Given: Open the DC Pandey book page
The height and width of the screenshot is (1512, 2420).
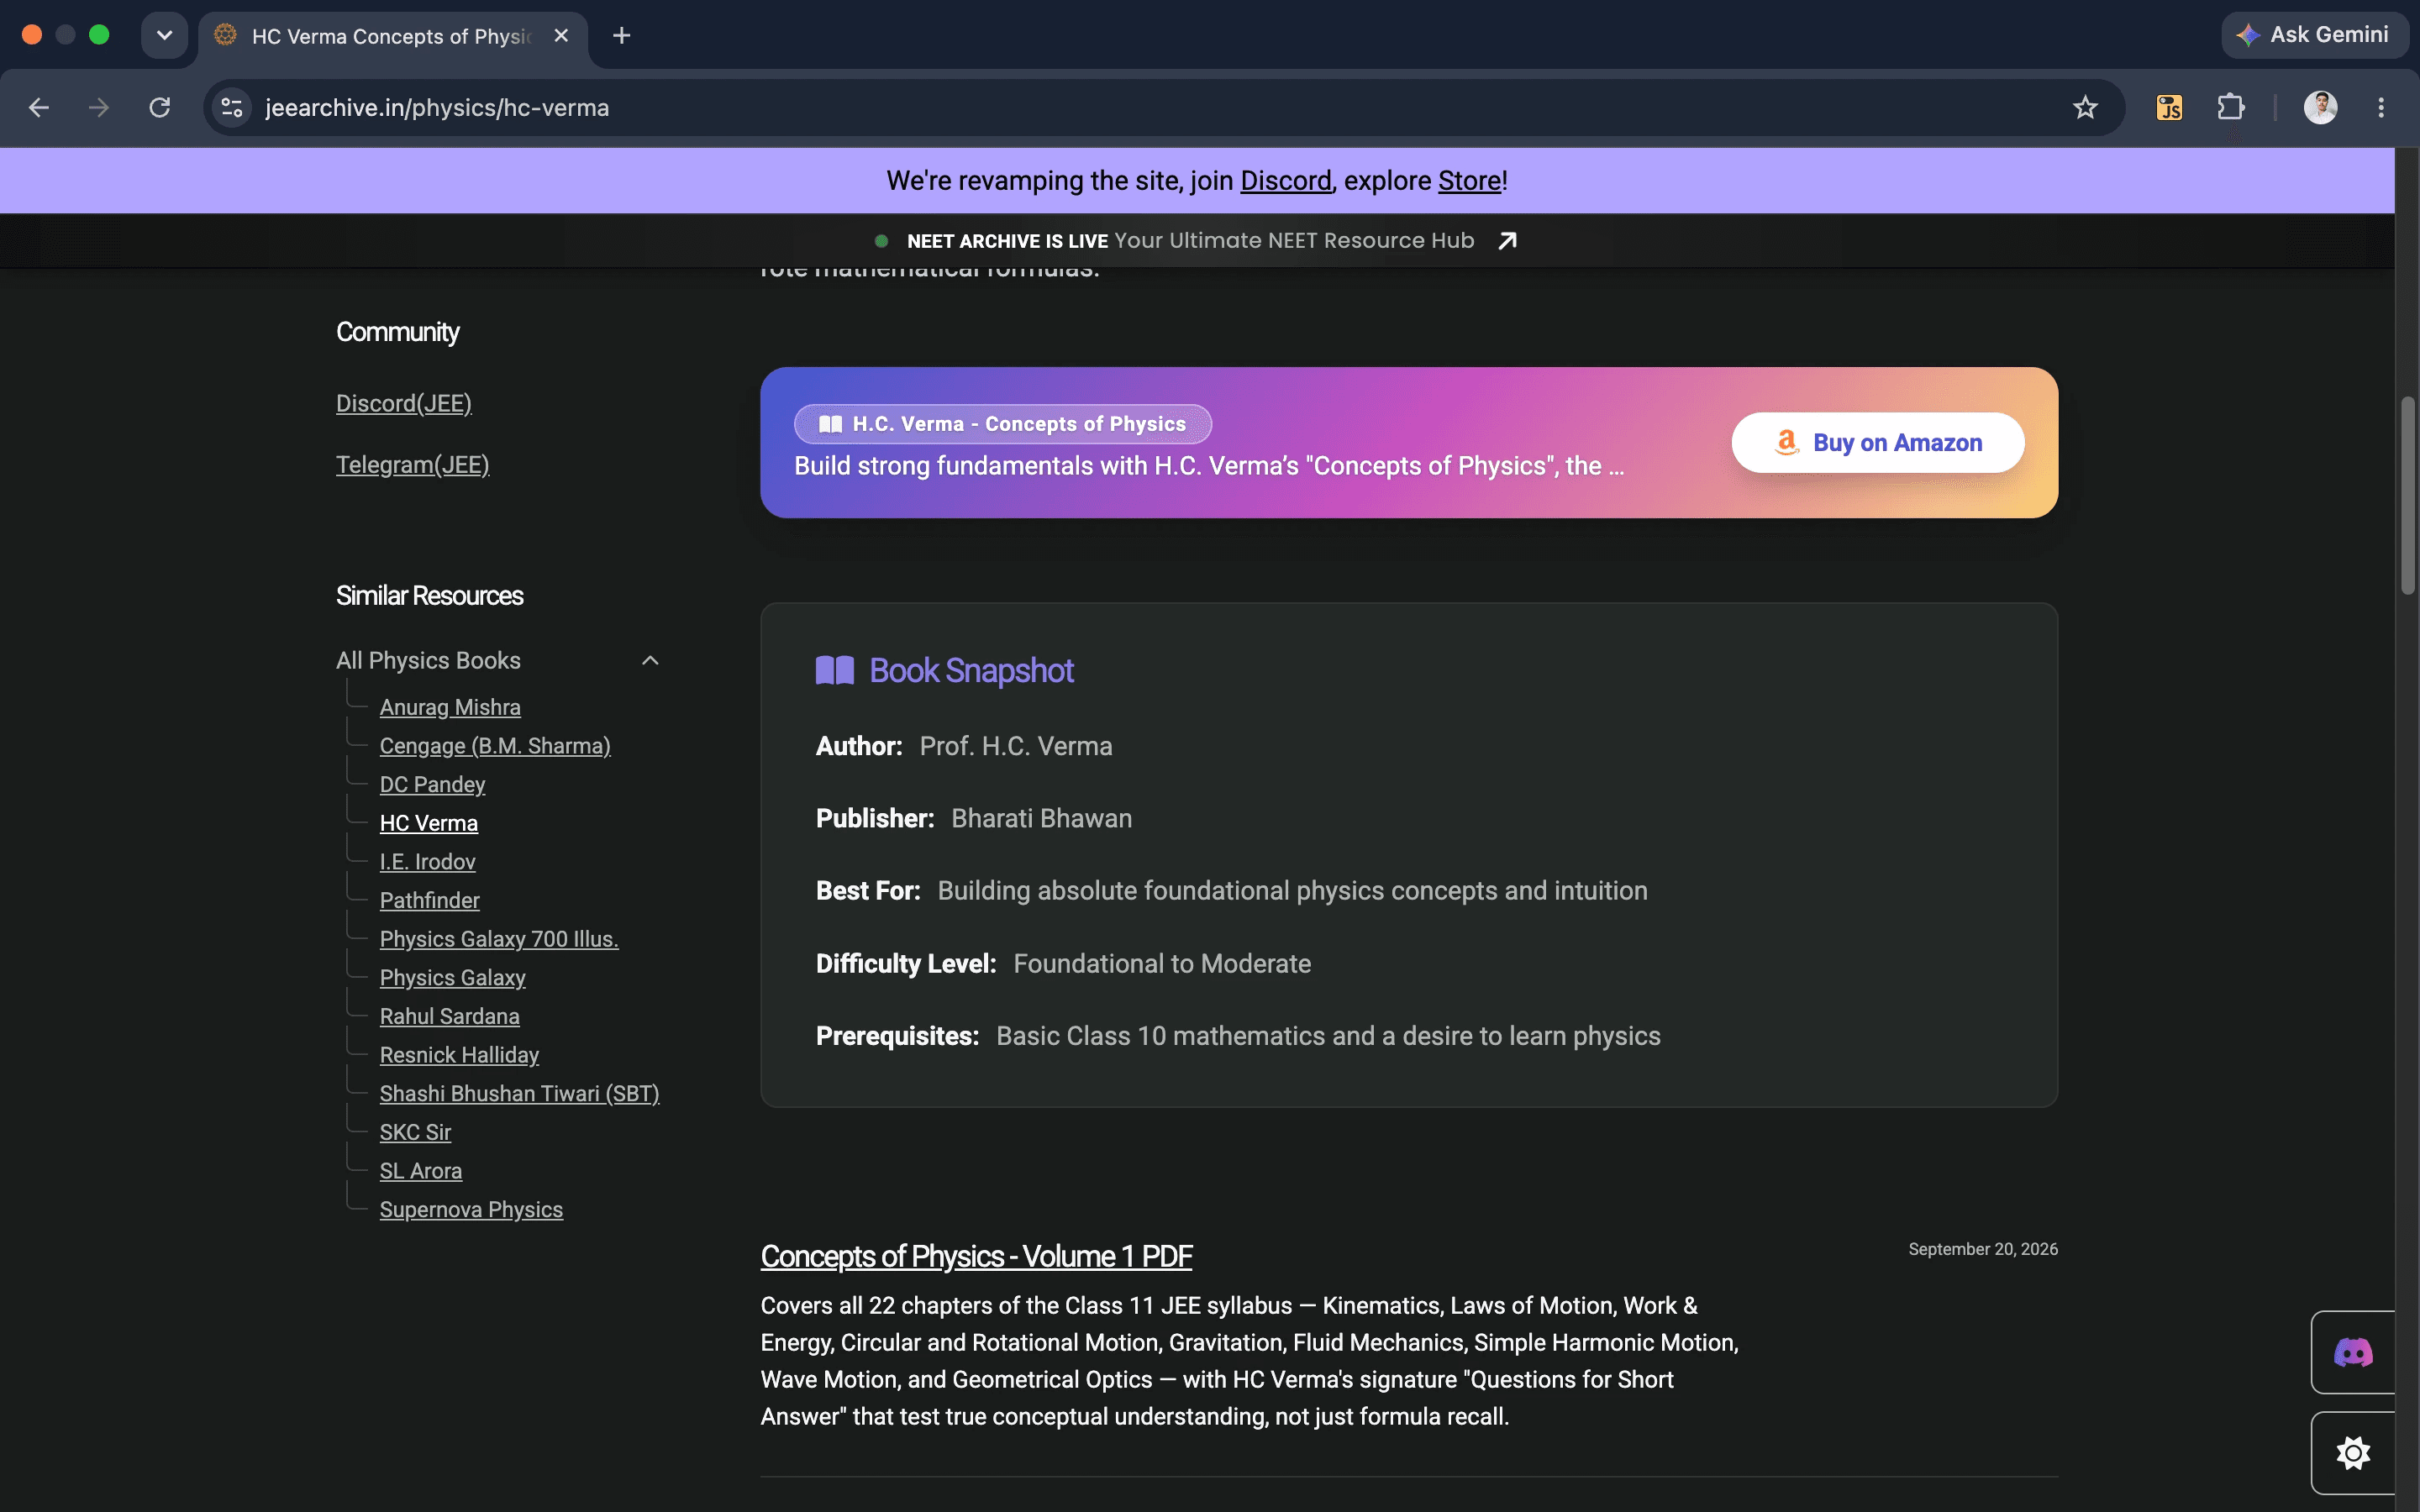Looking at the screenshot, I should [x=432, y=785].
